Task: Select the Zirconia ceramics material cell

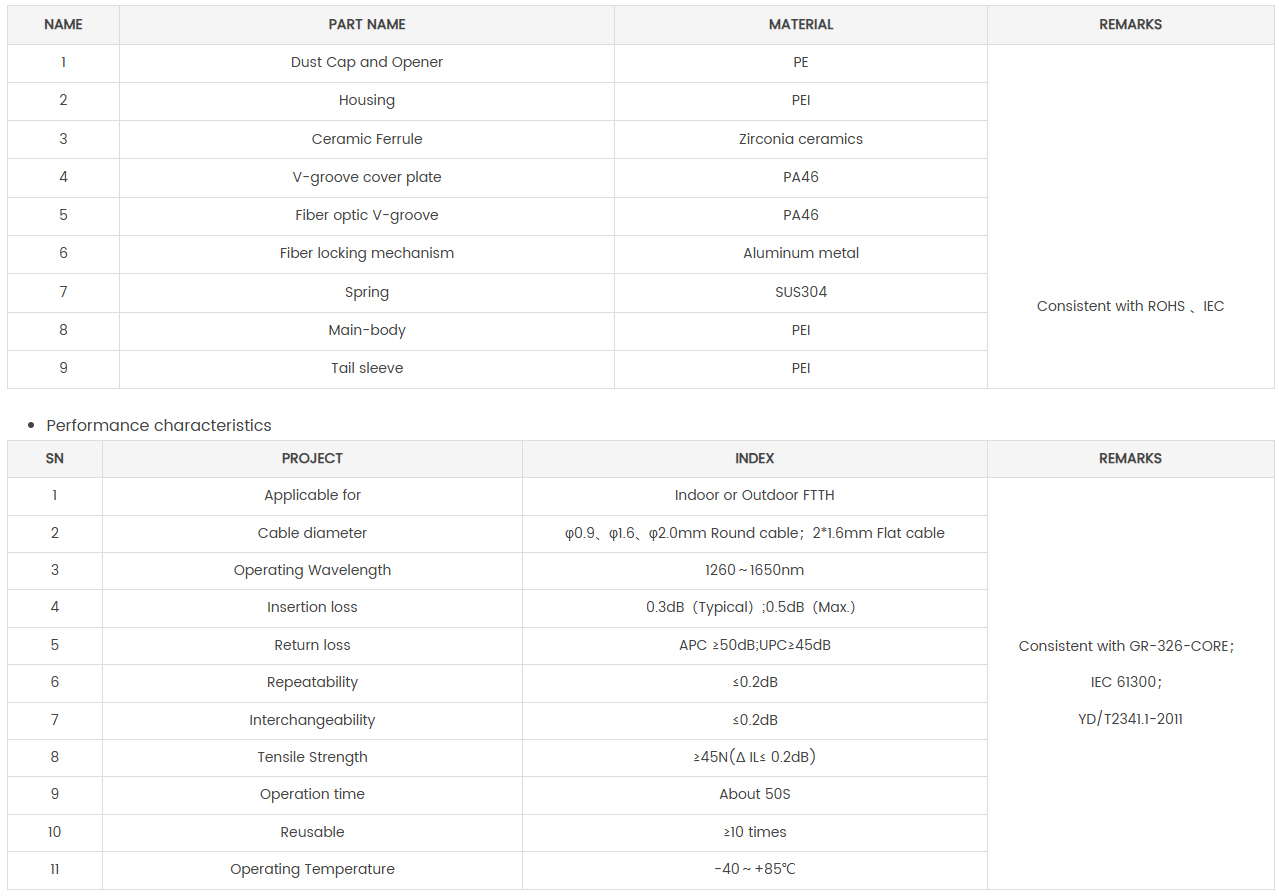Action: (800, 139)
